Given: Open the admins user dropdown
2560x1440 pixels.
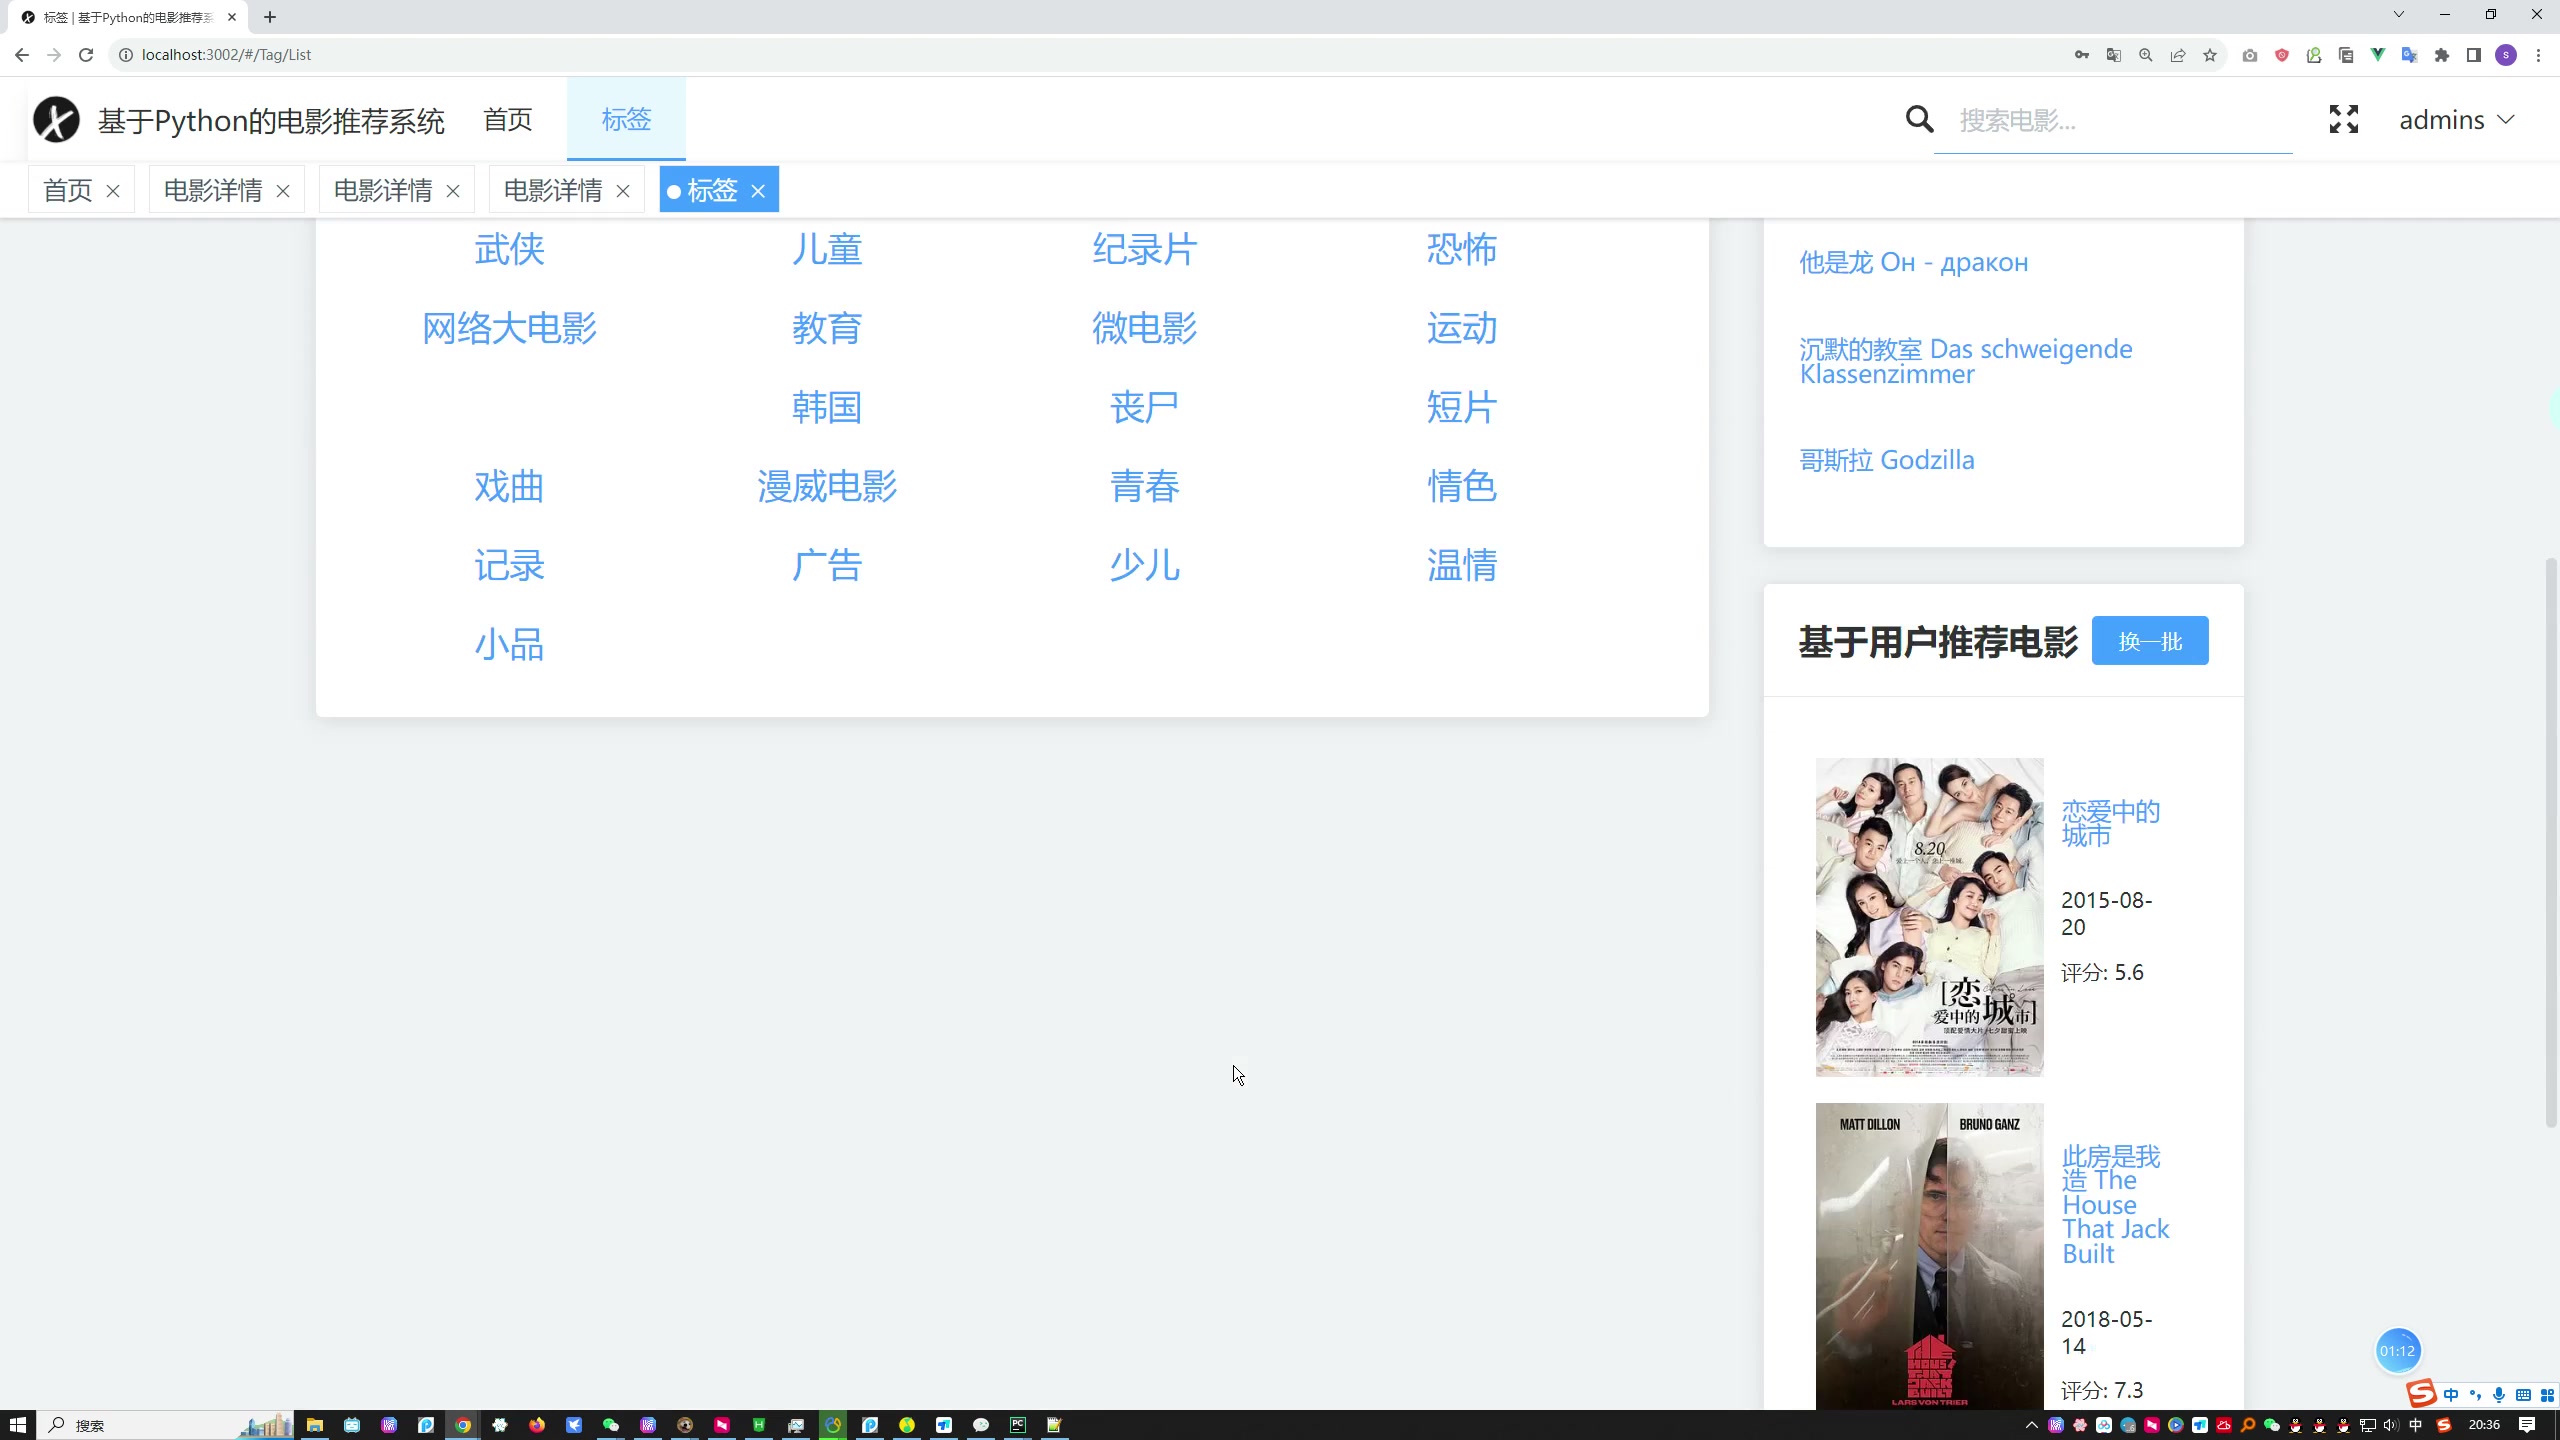Looking at the screenshot, I should click(2457, 120).
